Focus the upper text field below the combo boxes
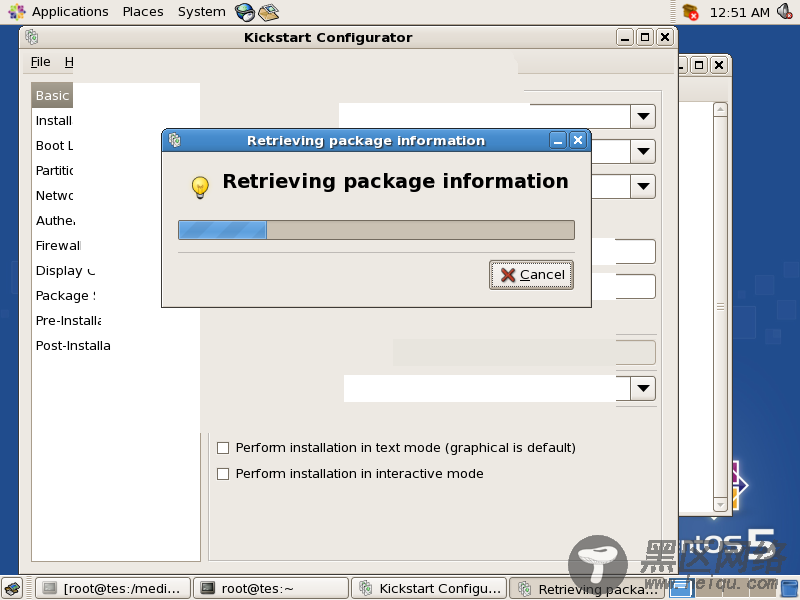The image size is (800, 600). [x=624, y=252]
